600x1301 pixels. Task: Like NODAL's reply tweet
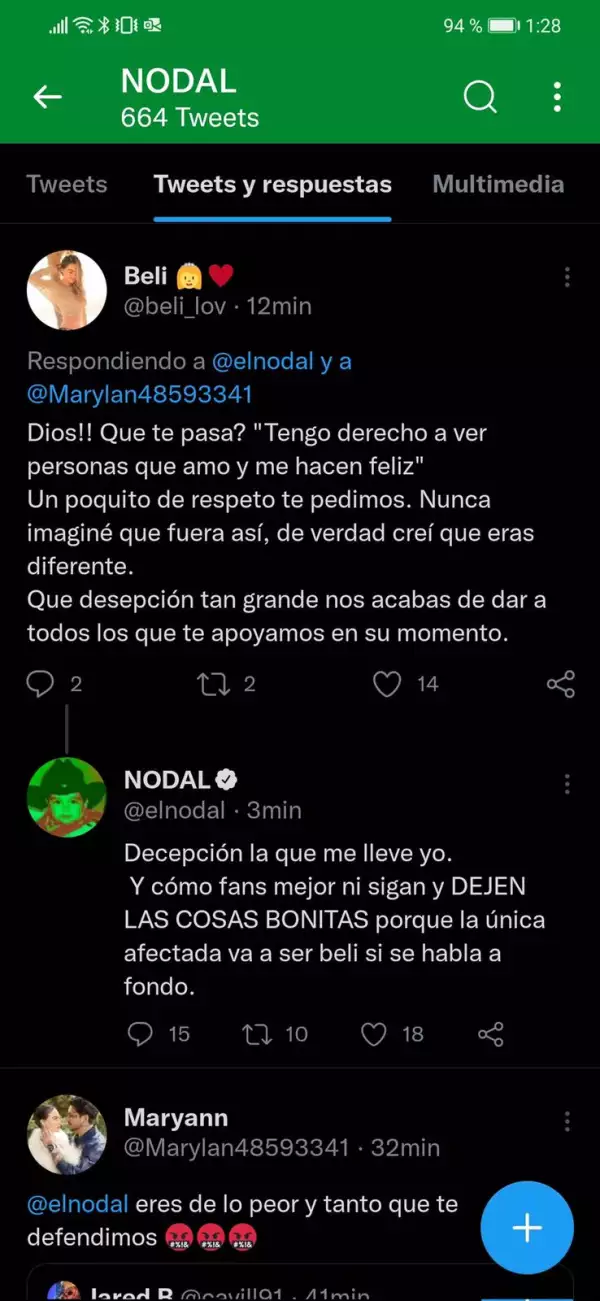tap(374, 1034)
